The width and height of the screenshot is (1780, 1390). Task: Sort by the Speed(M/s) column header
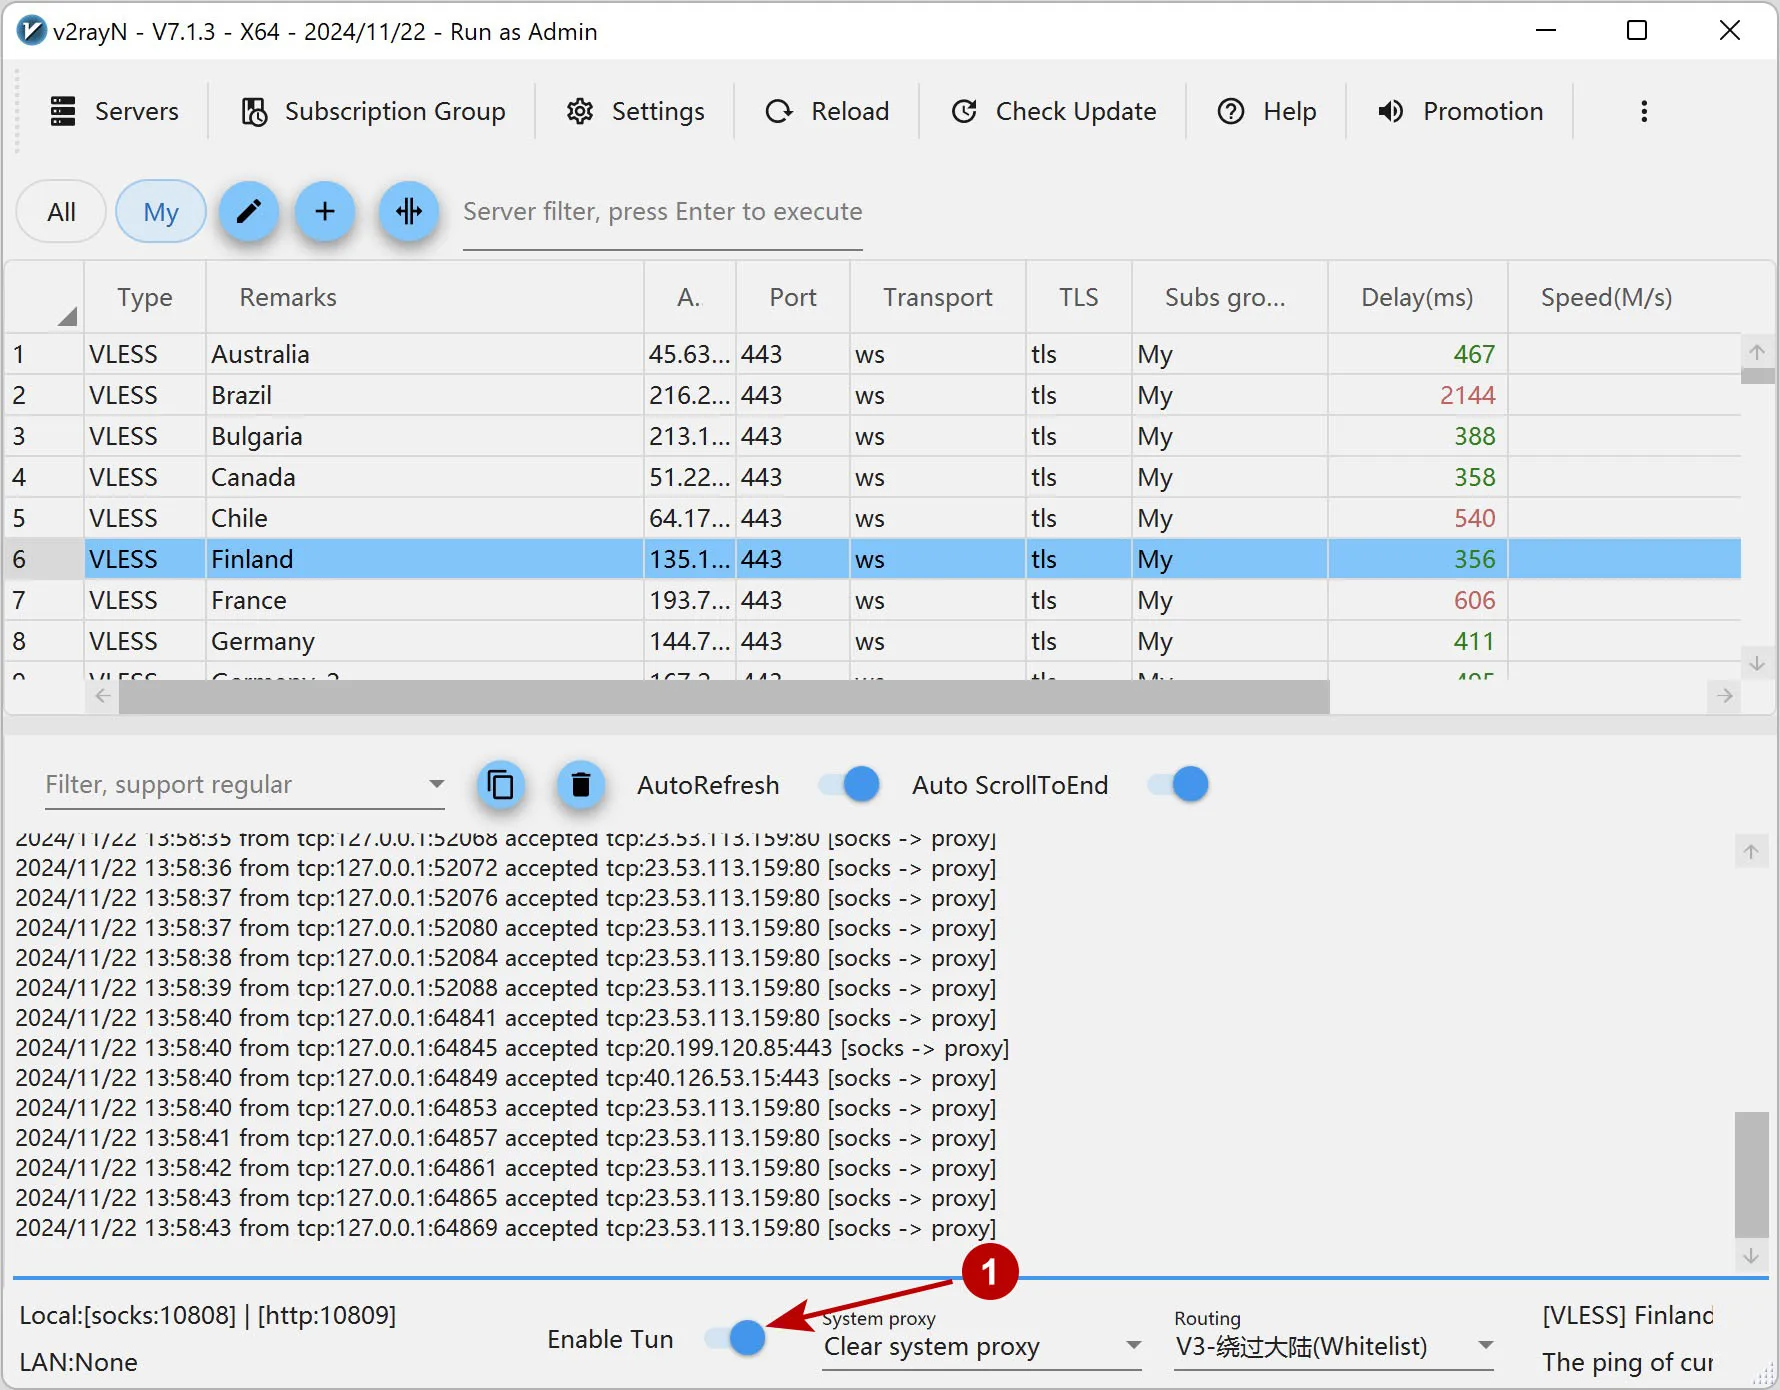[x=1606, y=297]
